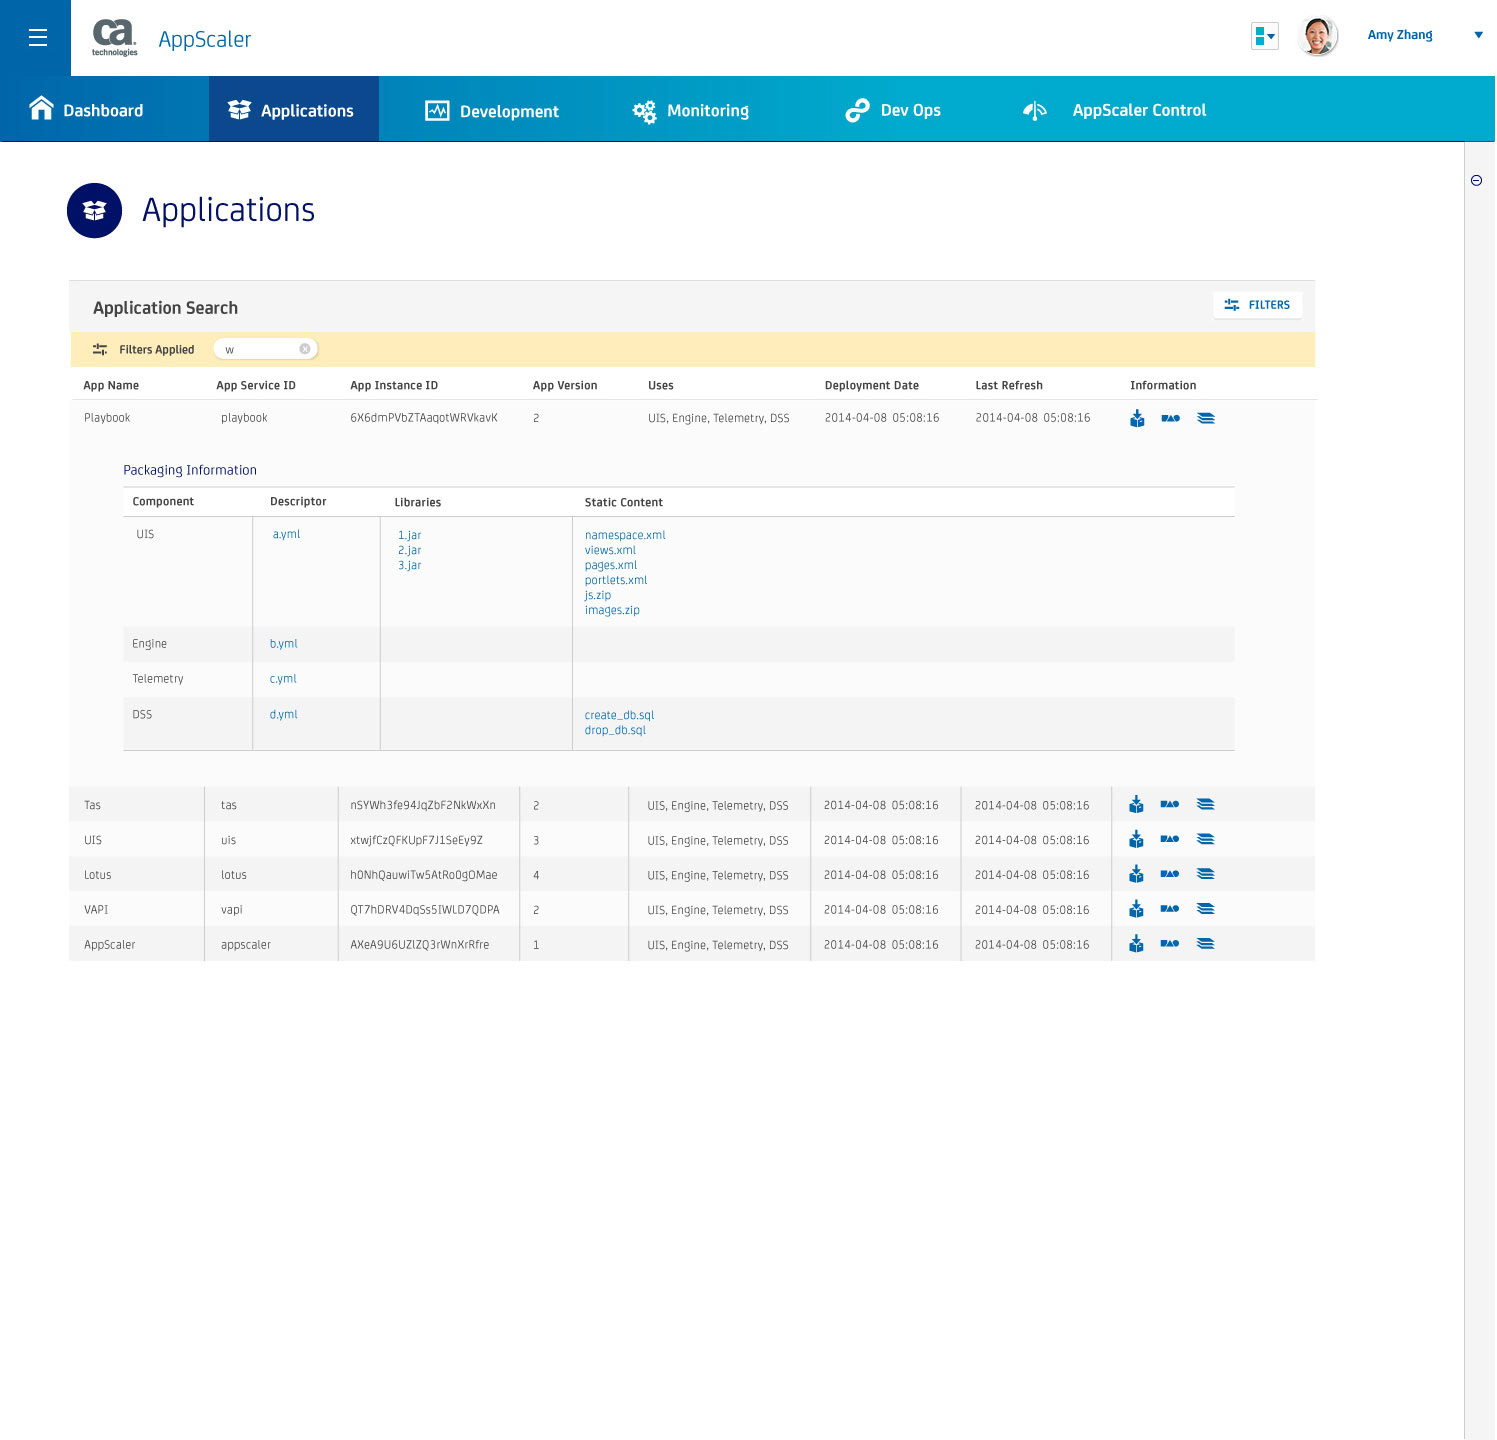Click the packaging download icon in UIS app row
Screen dimensions: 1497x1440
[x=1136, y=839]
